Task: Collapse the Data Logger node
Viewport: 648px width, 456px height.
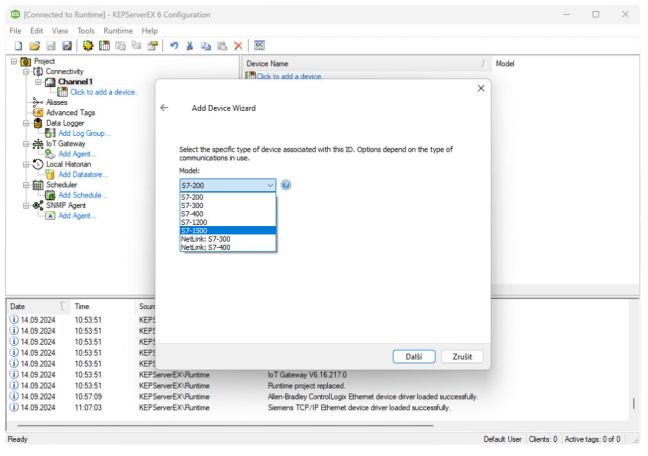Action: [26, 123]
